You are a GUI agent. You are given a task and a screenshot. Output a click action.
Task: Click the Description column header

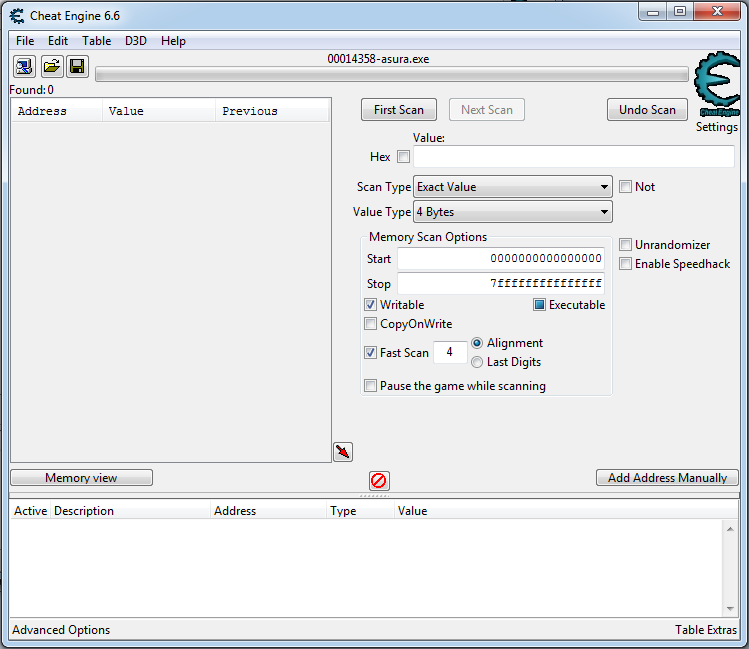(x=130, y=511)
